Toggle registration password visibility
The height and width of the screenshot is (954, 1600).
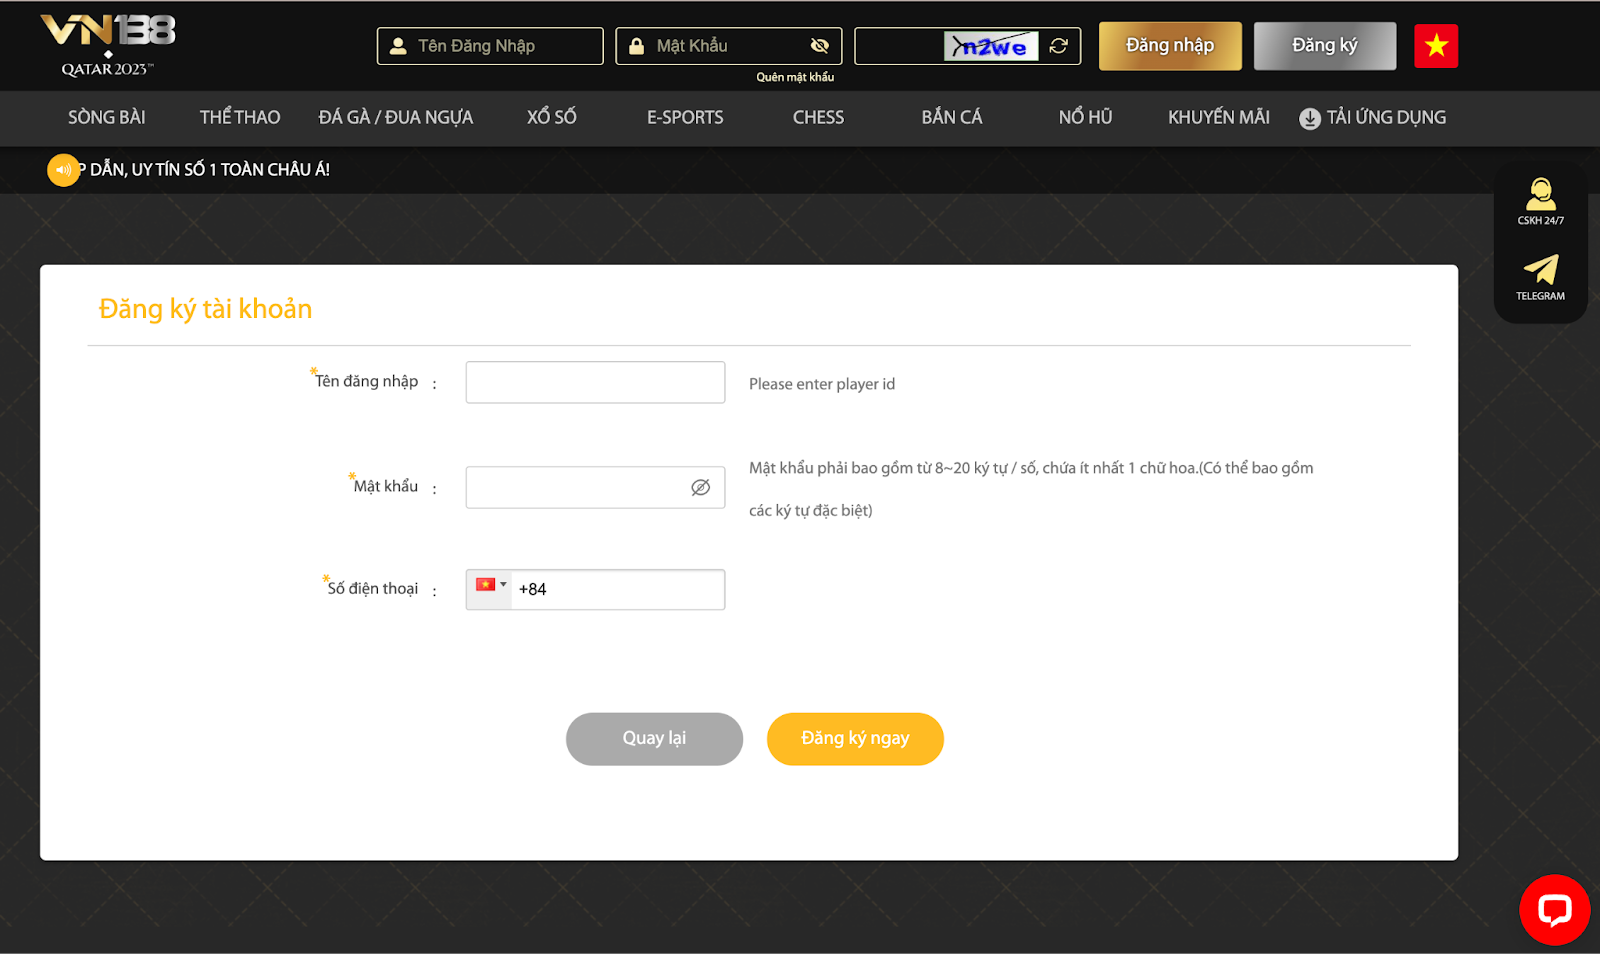(700, 487)
